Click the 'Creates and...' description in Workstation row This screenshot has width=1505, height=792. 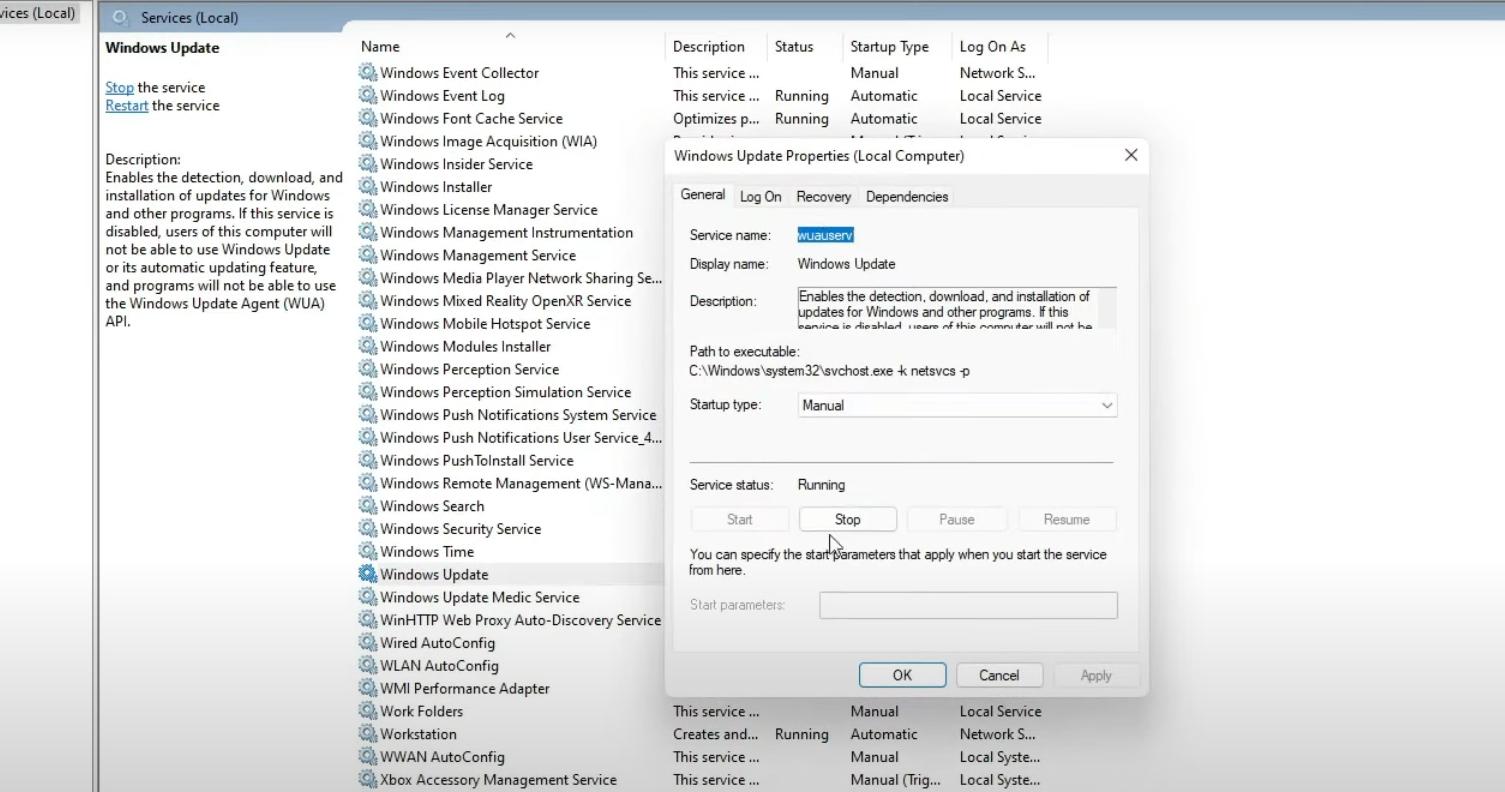pyautogui.click(x=716, y=734)
